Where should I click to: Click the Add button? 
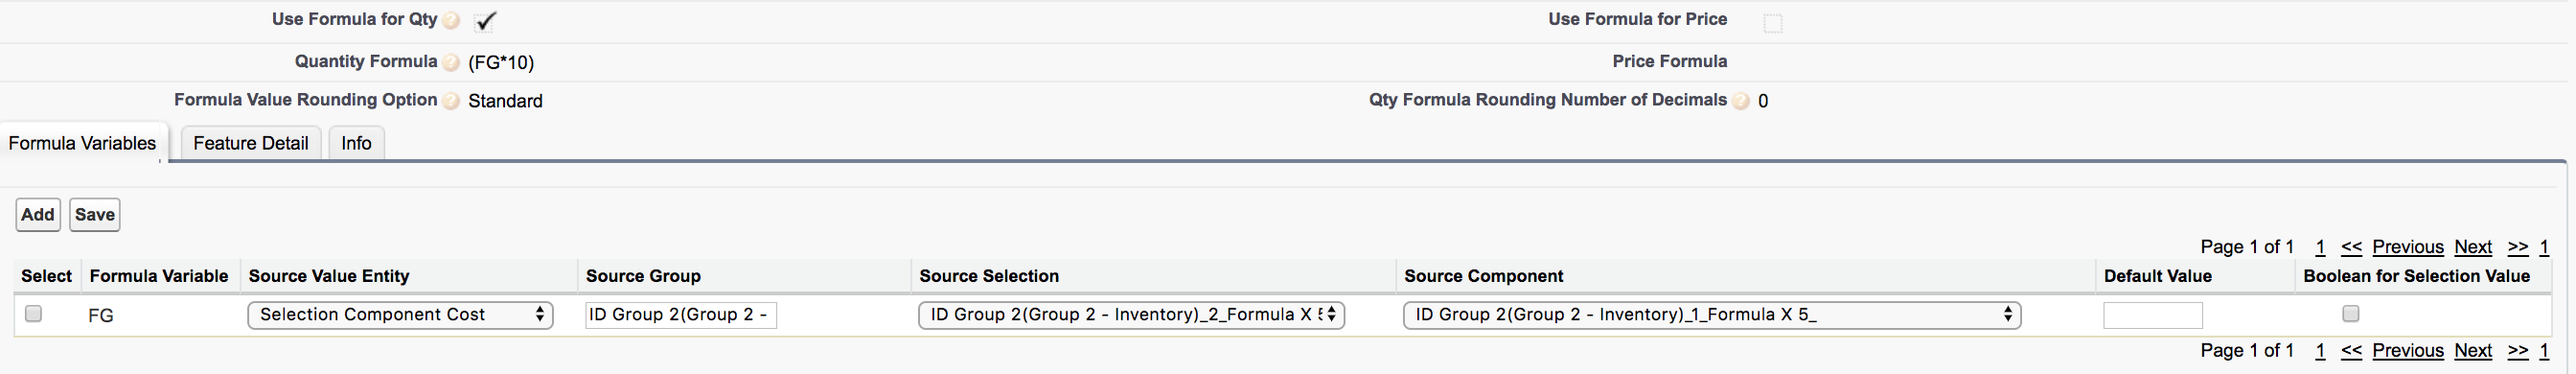[x=38, y=215]
